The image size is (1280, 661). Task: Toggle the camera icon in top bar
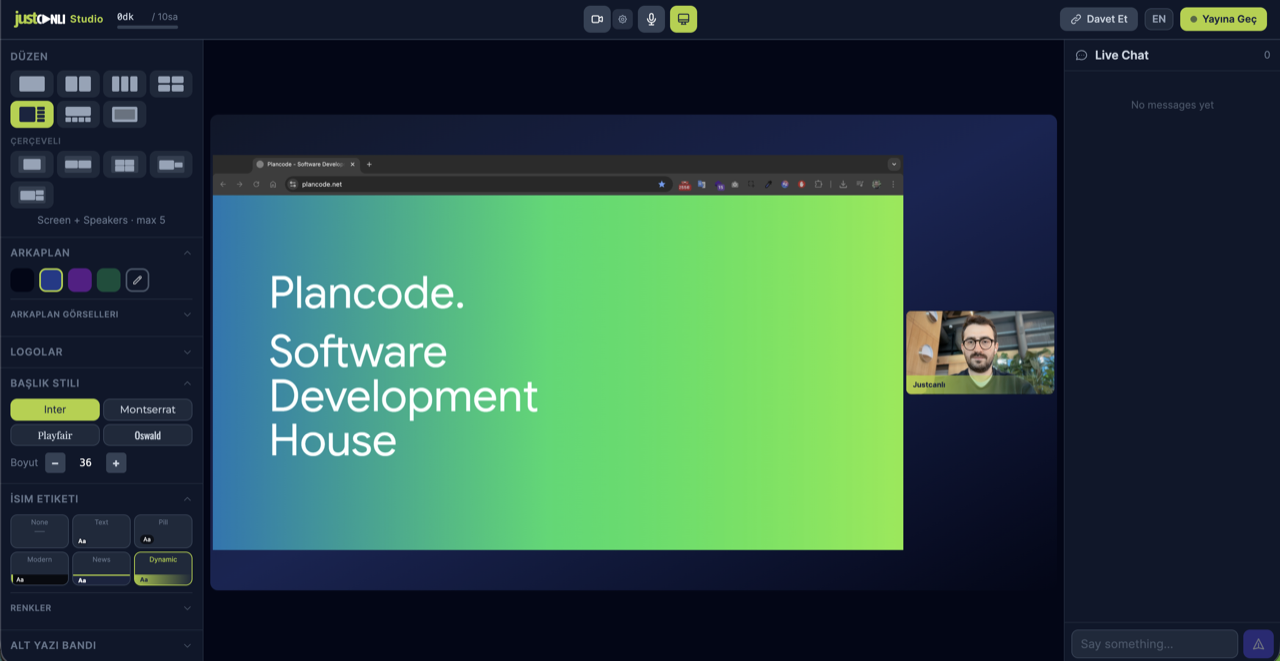click(597, 19)
